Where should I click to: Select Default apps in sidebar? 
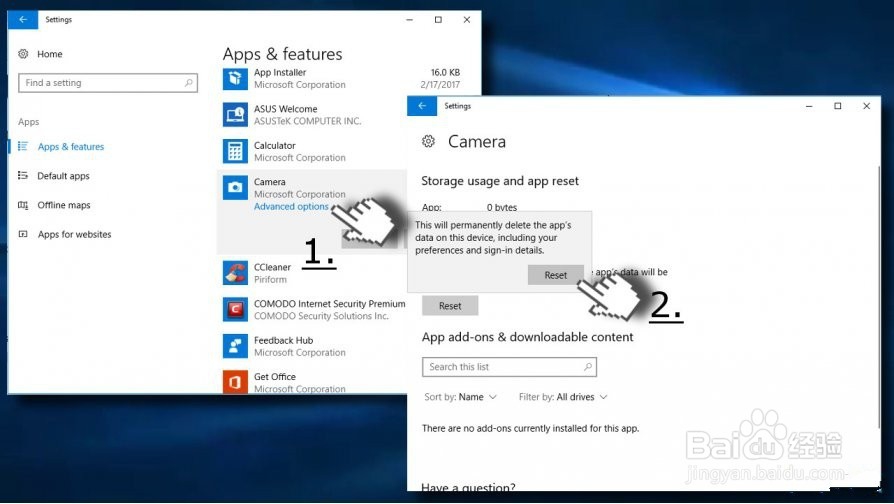click(x=63, y=176)
